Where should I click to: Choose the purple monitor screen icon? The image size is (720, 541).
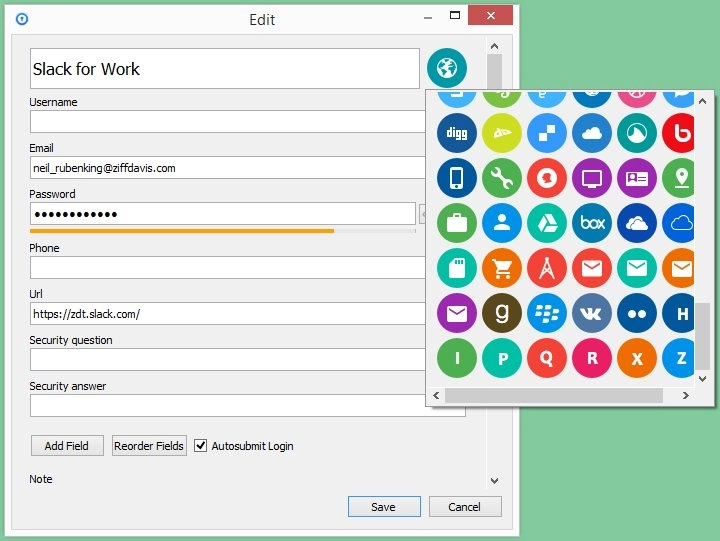592,178
